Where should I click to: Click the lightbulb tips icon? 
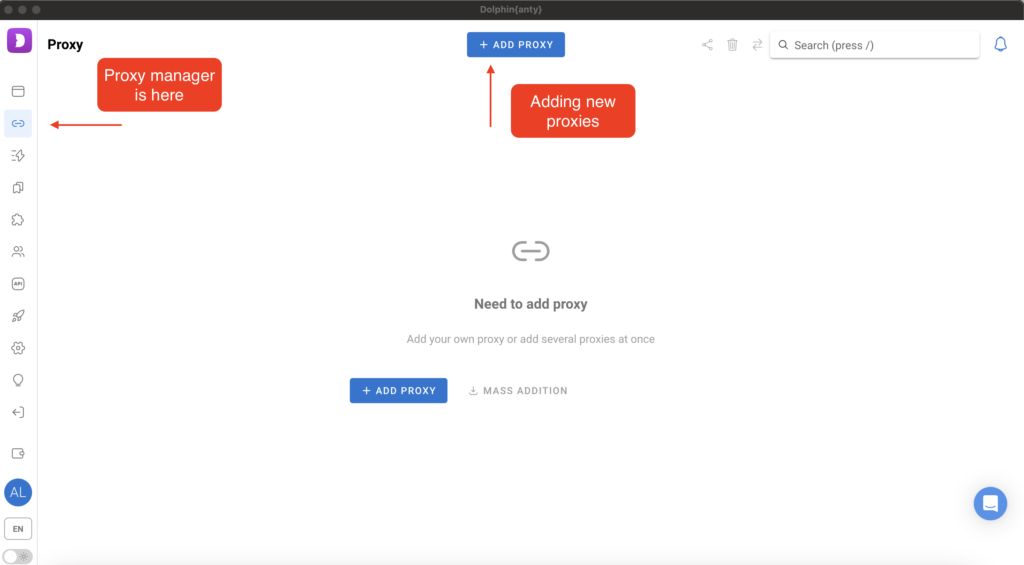(x=18, y=380)
